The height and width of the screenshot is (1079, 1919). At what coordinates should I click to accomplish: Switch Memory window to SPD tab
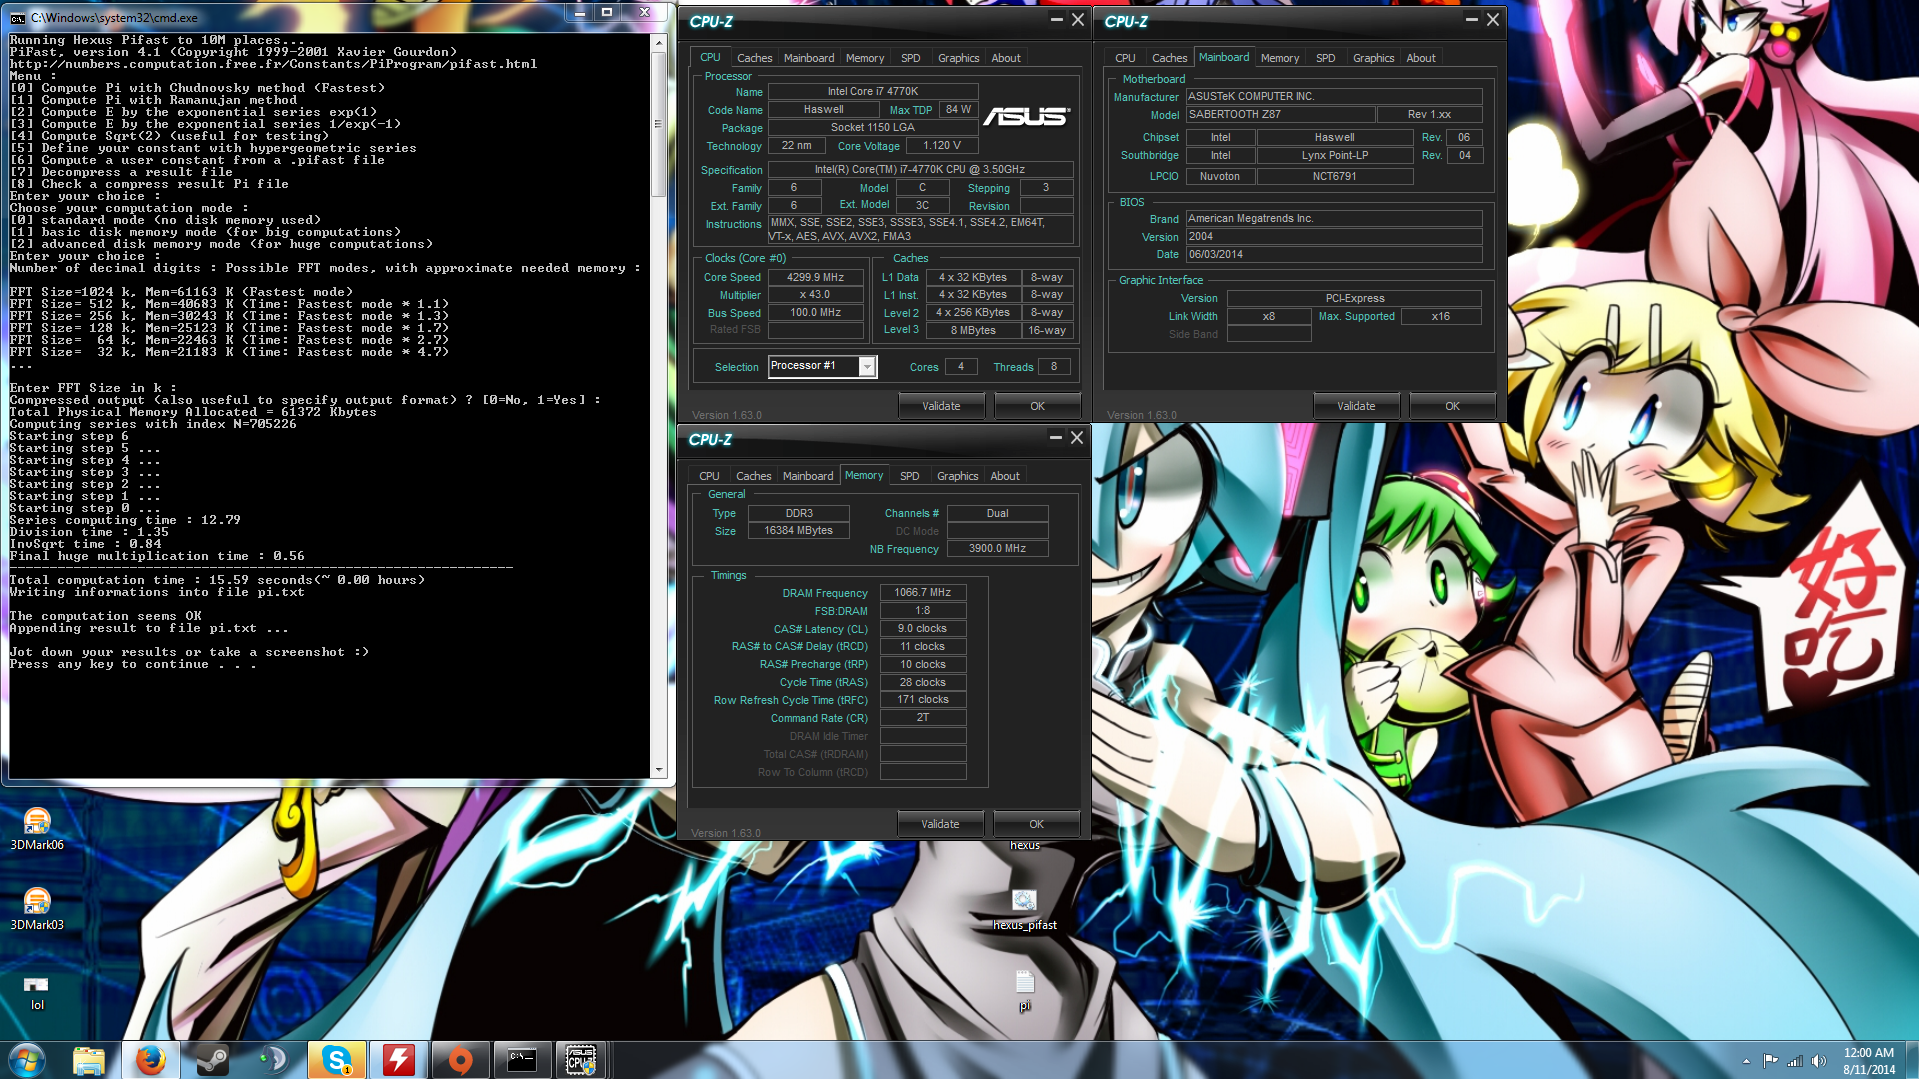pos(909,476)
